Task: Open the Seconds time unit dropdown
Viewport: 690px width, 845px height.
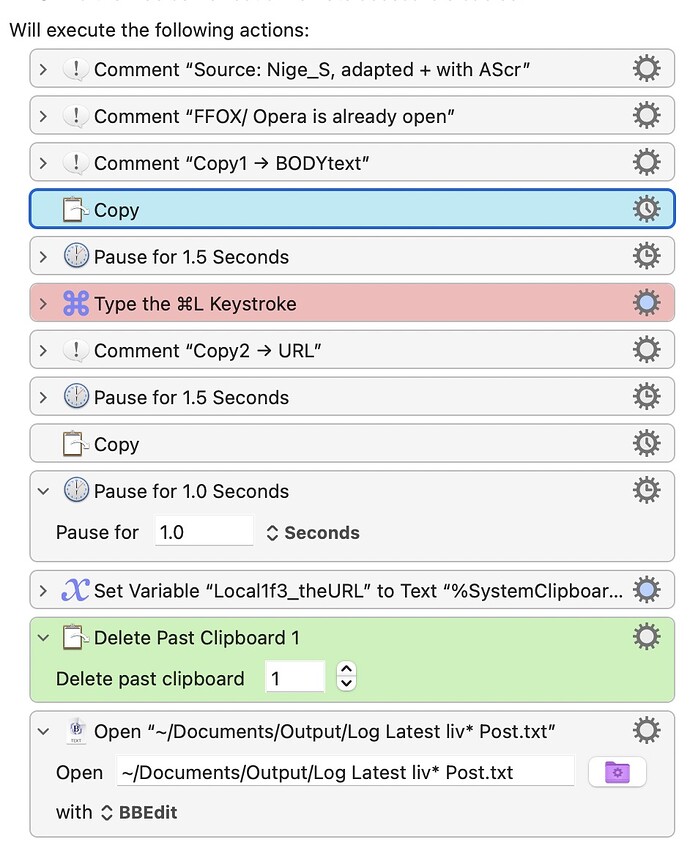Action: pyautogui.click(x=312, y=533)
